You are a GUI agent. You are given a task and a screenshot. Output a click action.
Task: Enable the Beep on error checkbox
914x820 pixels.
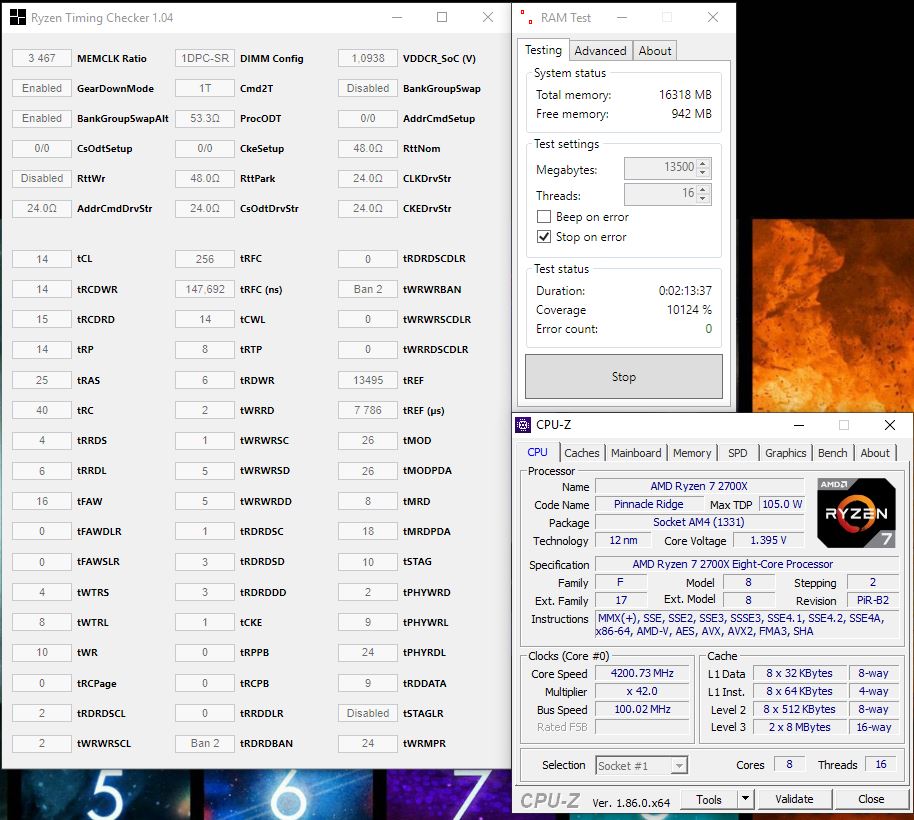point(544,217)
